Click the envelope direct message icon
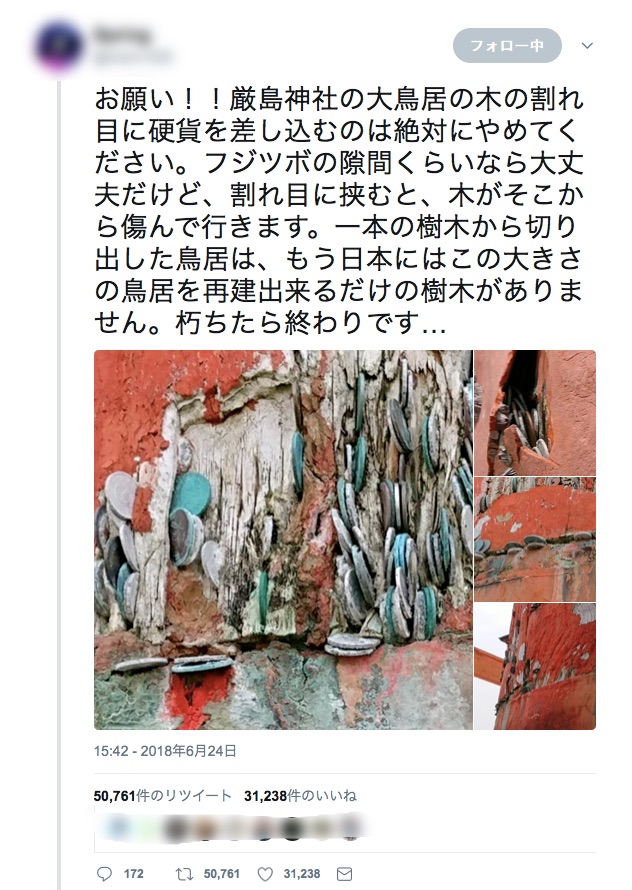 (x=345, y=874)
